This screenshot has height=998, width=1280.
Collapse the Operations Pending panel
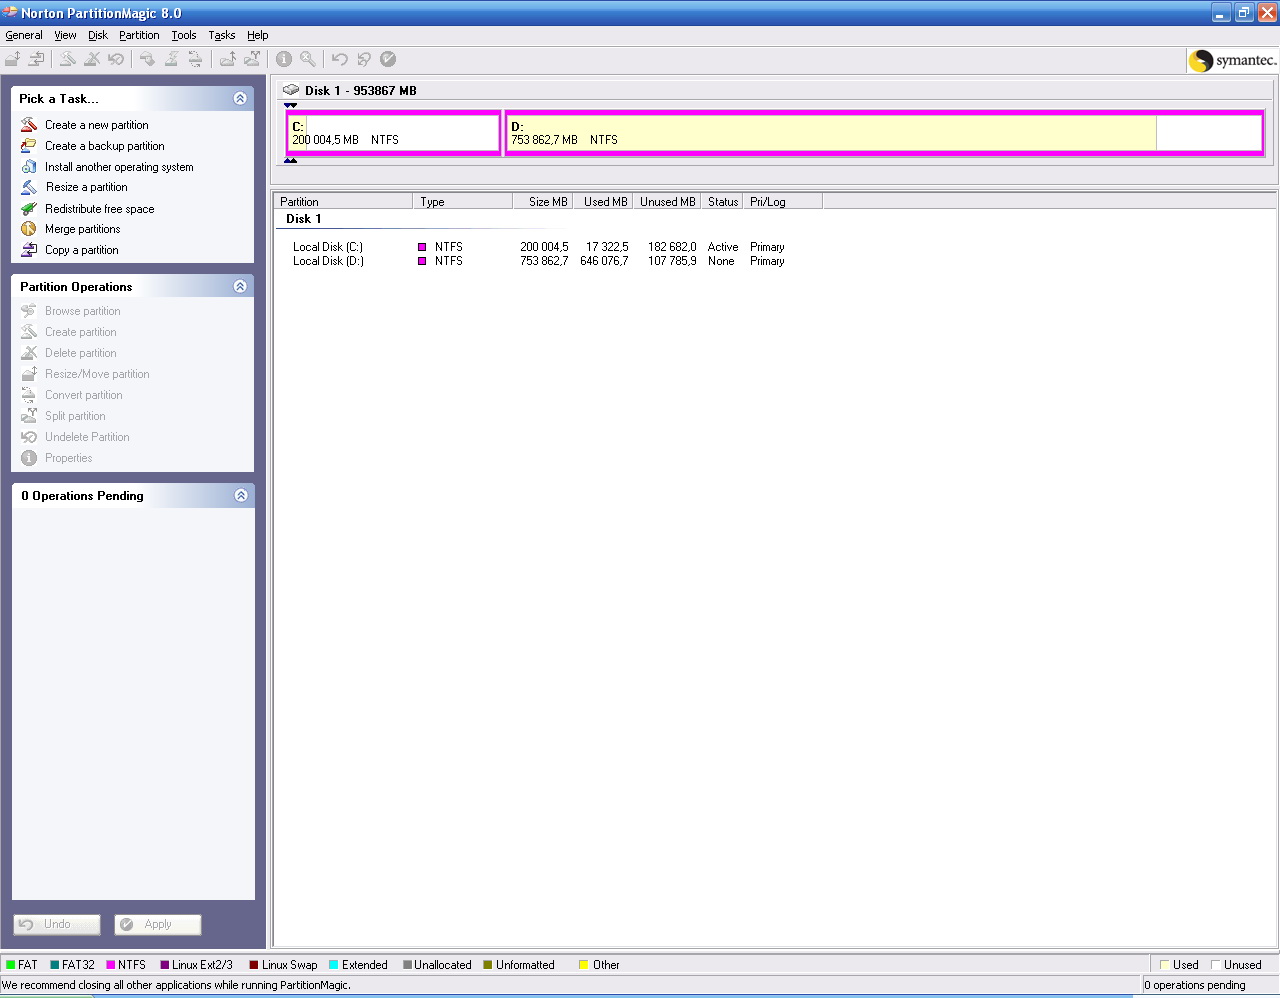[240, 495]
